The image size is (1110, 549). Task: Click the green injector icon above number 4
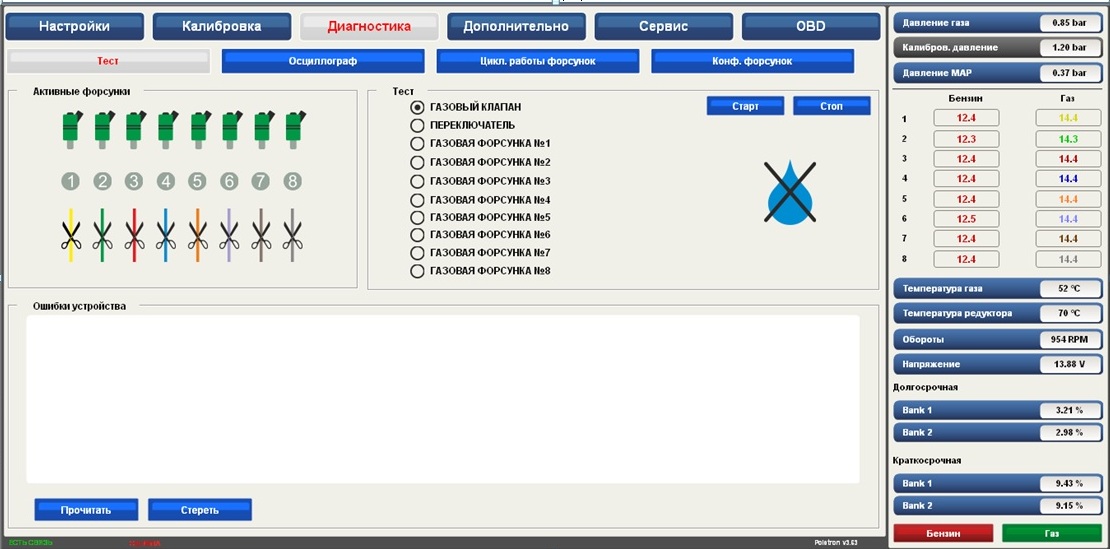pos(166,129)
